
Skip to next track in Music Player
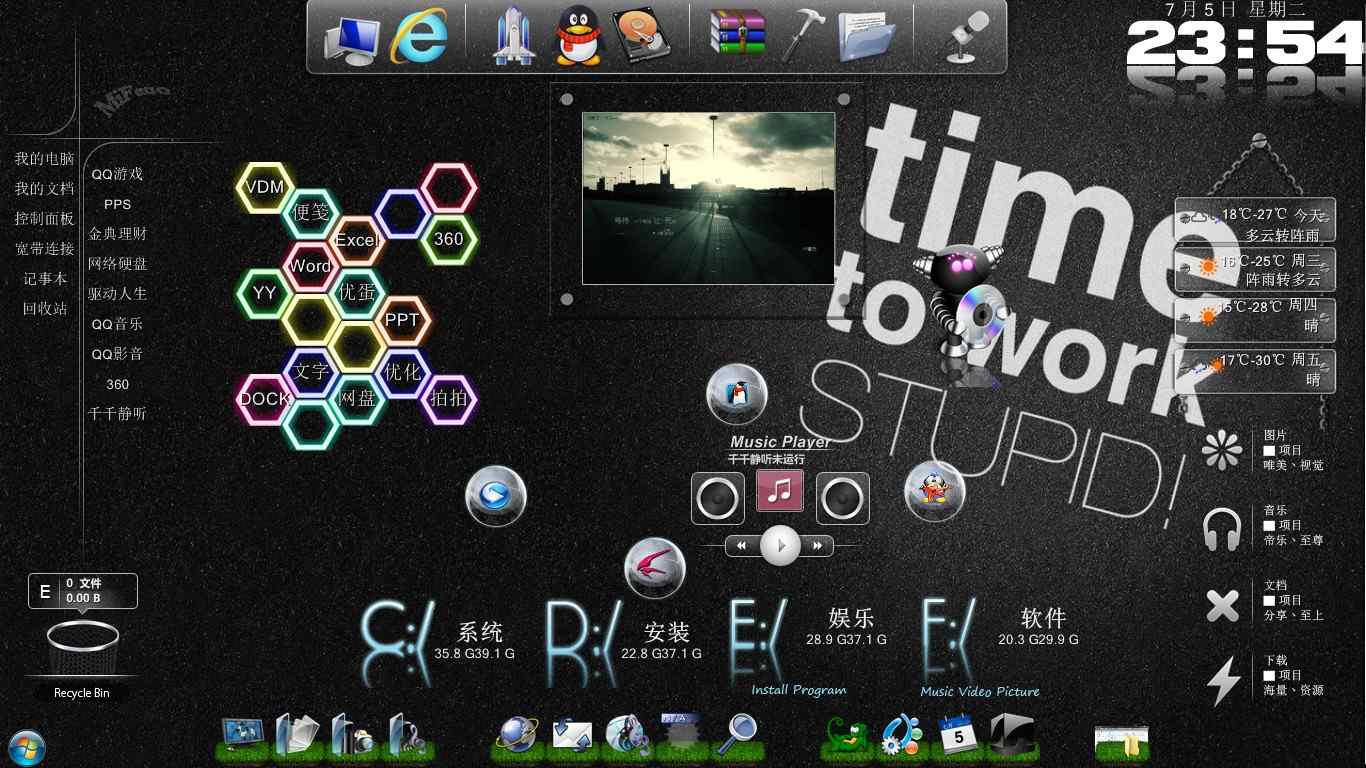click(818, 546)
